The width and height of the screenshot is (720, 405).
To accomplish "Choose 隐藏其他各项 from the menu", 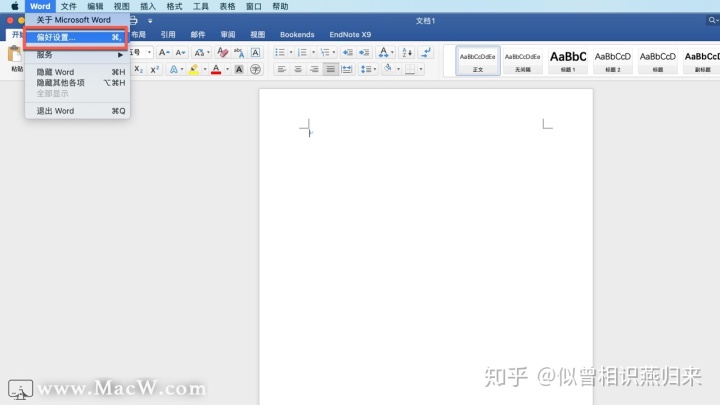I will (77, 83).
